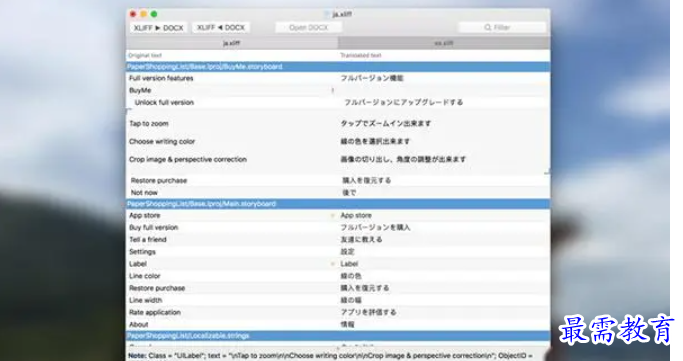683x361 pixels.
Task: Minimize the ja.xliff window
Action: pos(144,14)
